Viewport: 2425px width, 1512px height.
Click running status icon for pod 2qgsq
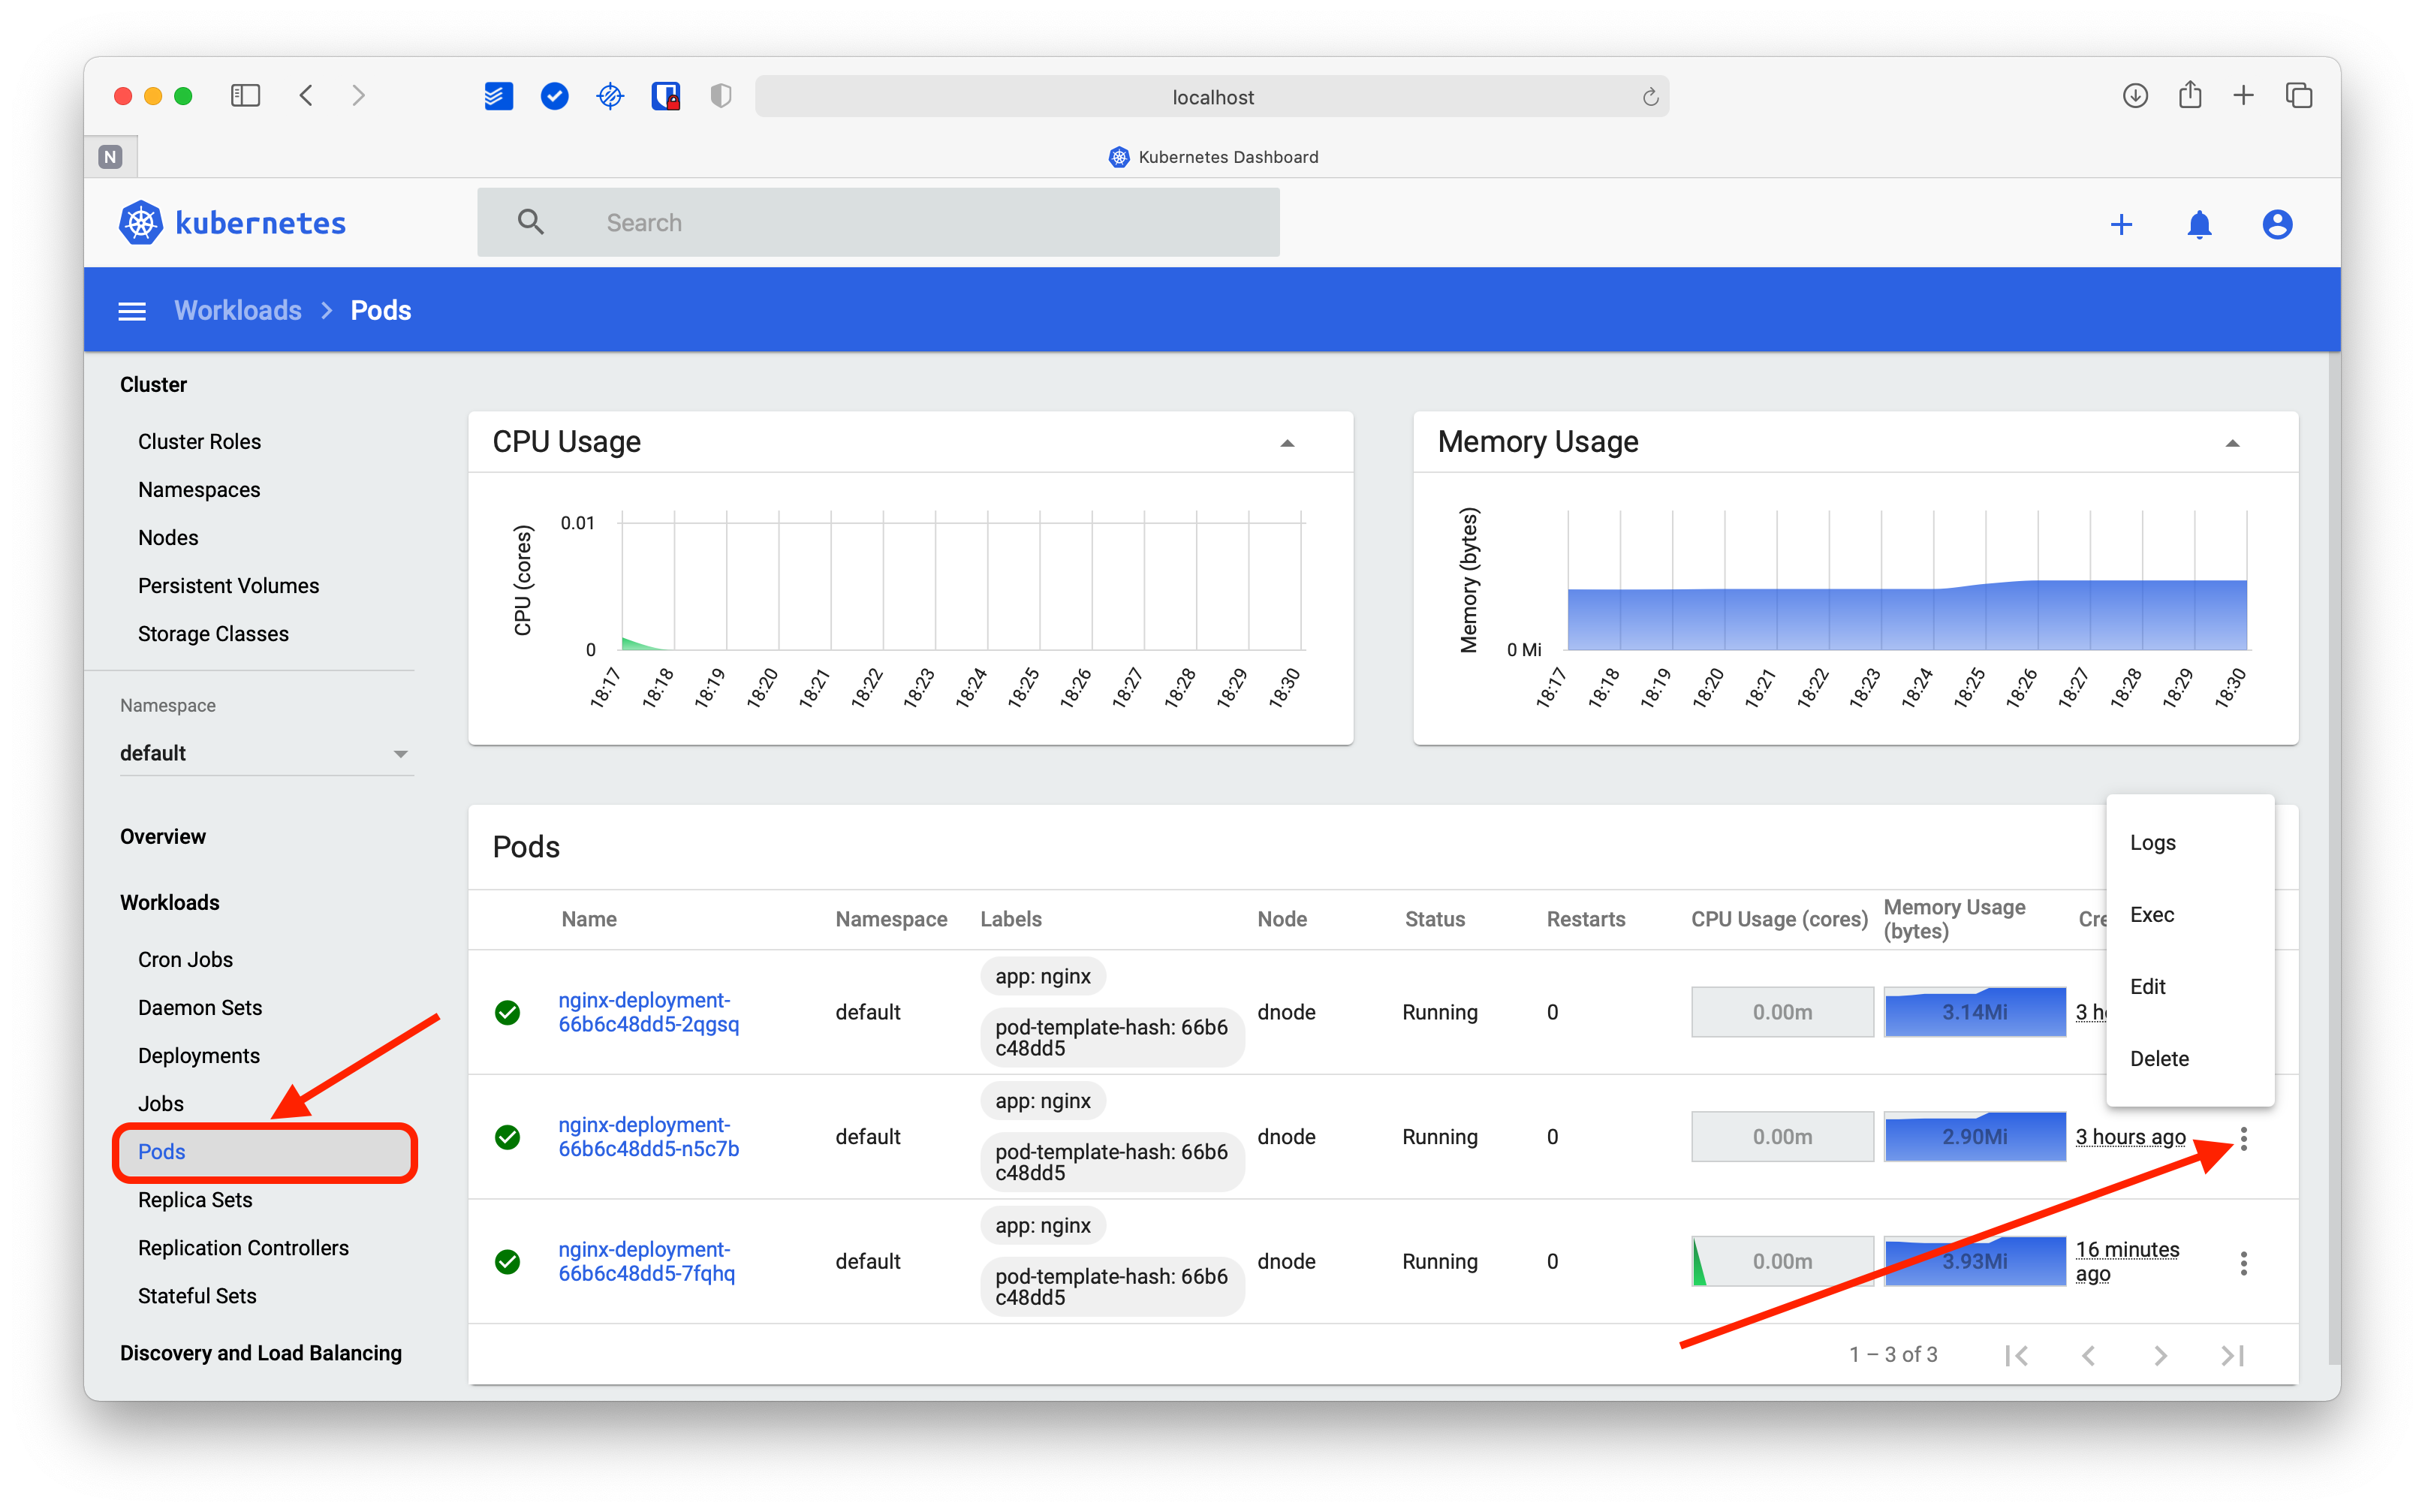[x=508, y=1013]
